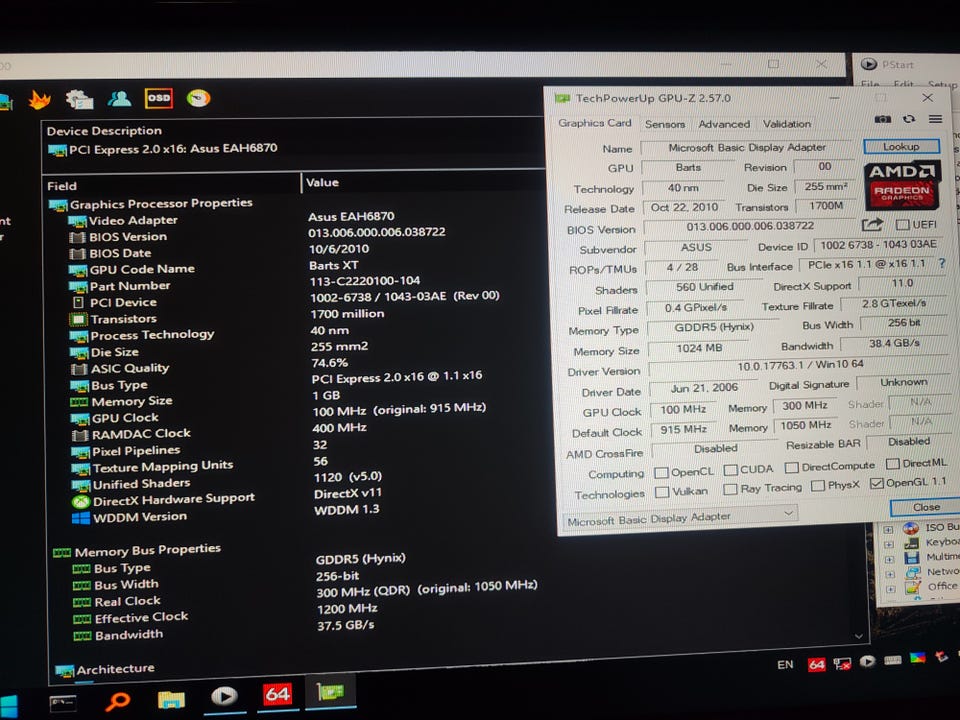This screenshot has height=720, width=960.
Task: Take a GPU-Z screenshot with camera icon
Action: [x=882, y=119]
